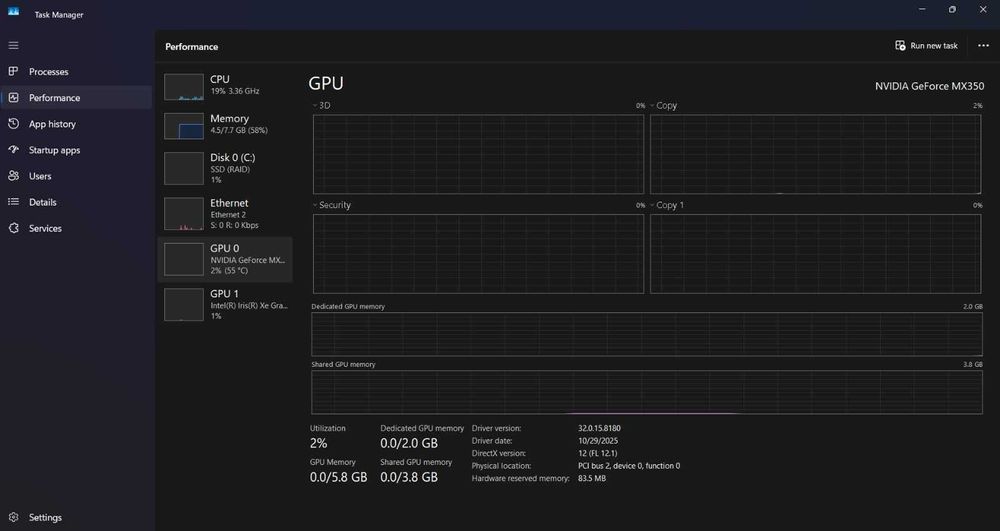Select the Ethernet mini graph thumbnail

(184, 214)
